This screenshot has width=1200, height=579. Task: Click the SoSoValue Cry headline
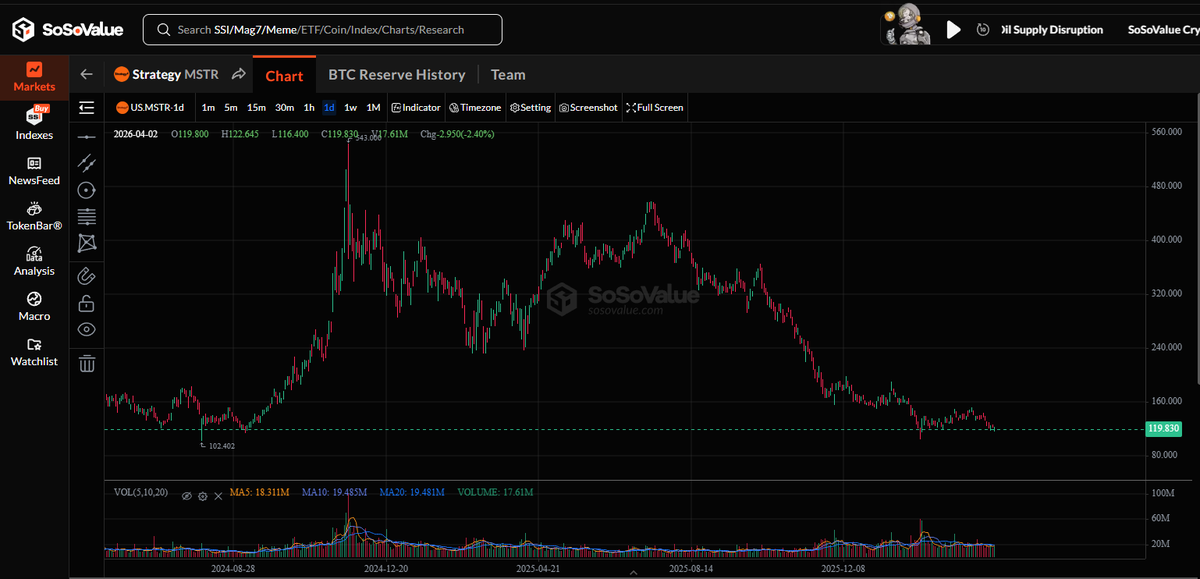point(1163,30)
